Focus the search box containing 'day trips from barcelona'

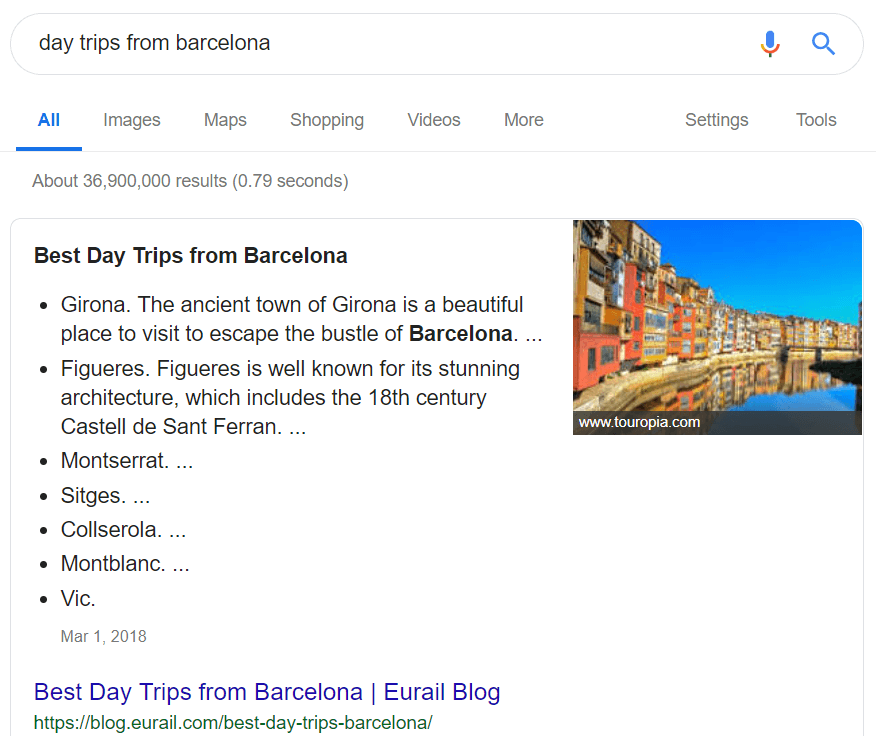(380, 44)
